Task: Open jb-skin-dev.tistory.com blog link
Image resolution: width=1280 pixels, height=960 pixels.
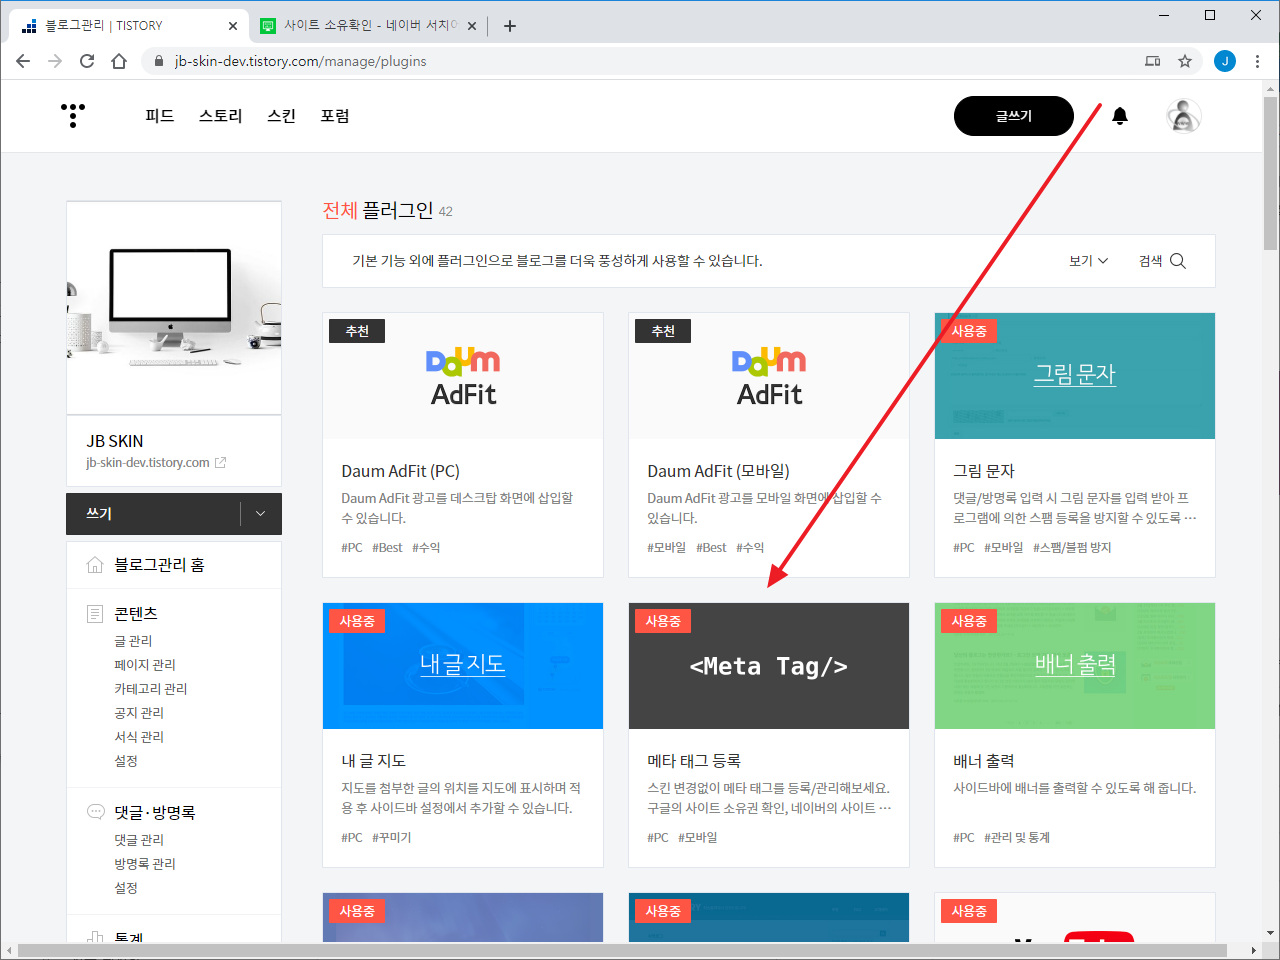Action: 148,463
